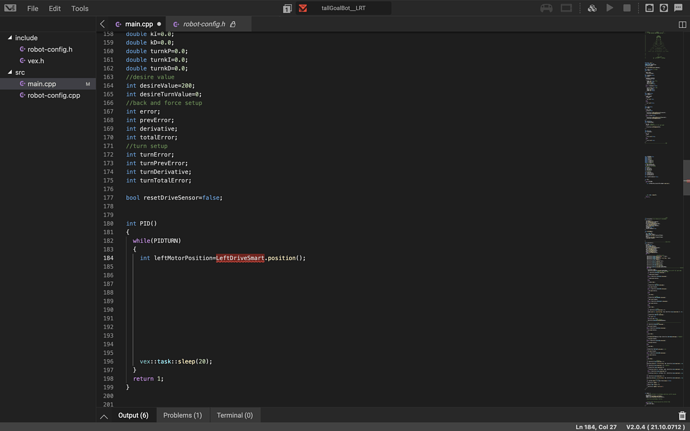The height and width of the screenshot is (431, 690).
Task: Click the Ln 184, Col 27 status indicator
Action: point(596,427)
